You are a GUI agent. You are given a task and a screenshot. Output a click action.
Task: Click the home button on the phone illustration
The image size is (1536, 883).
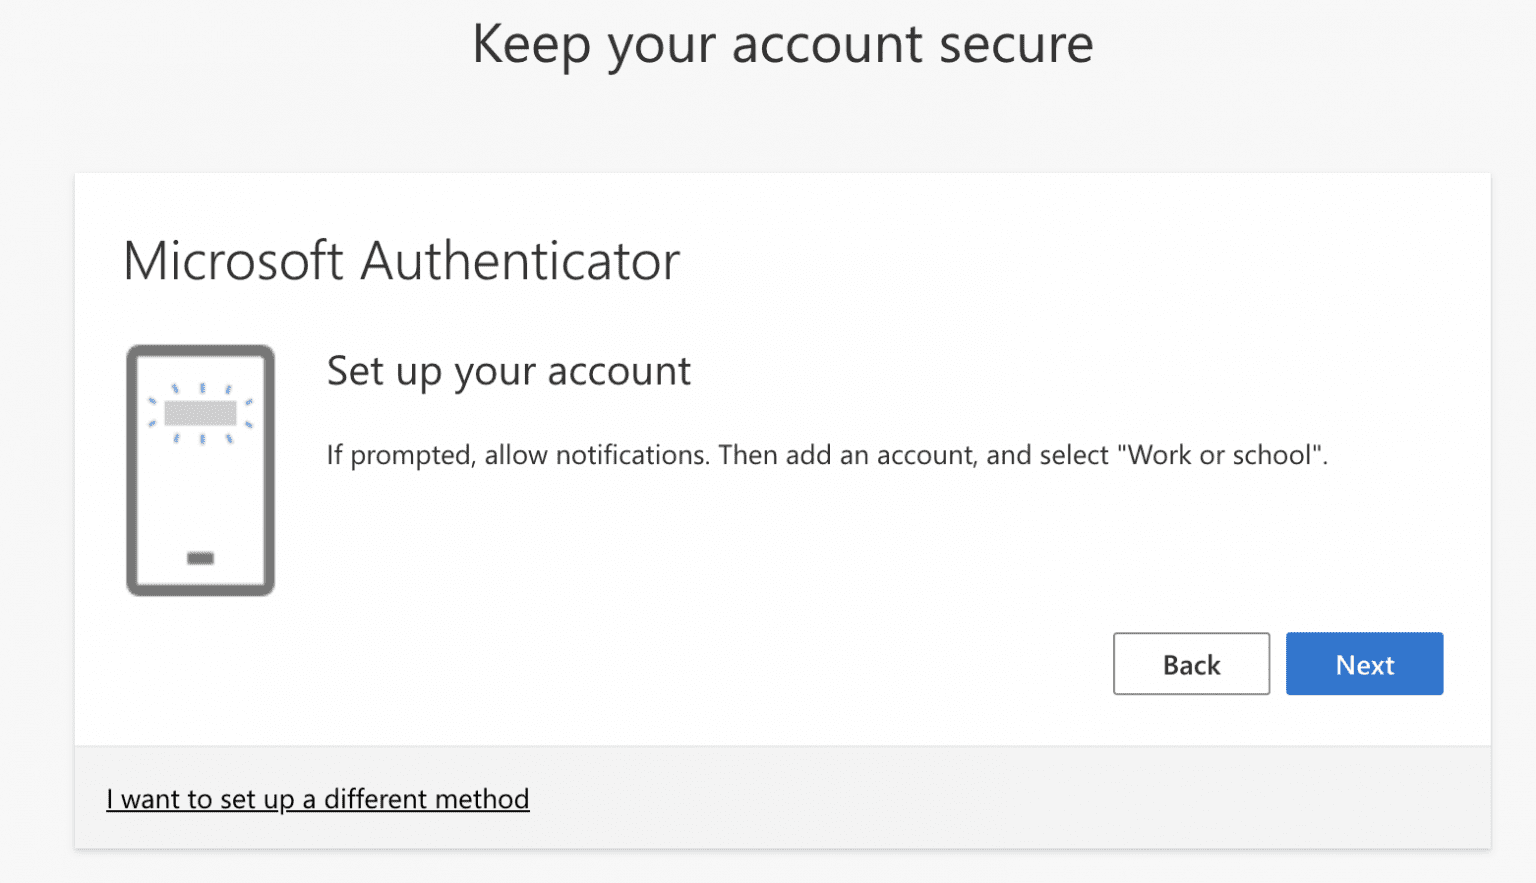[200, 557]
